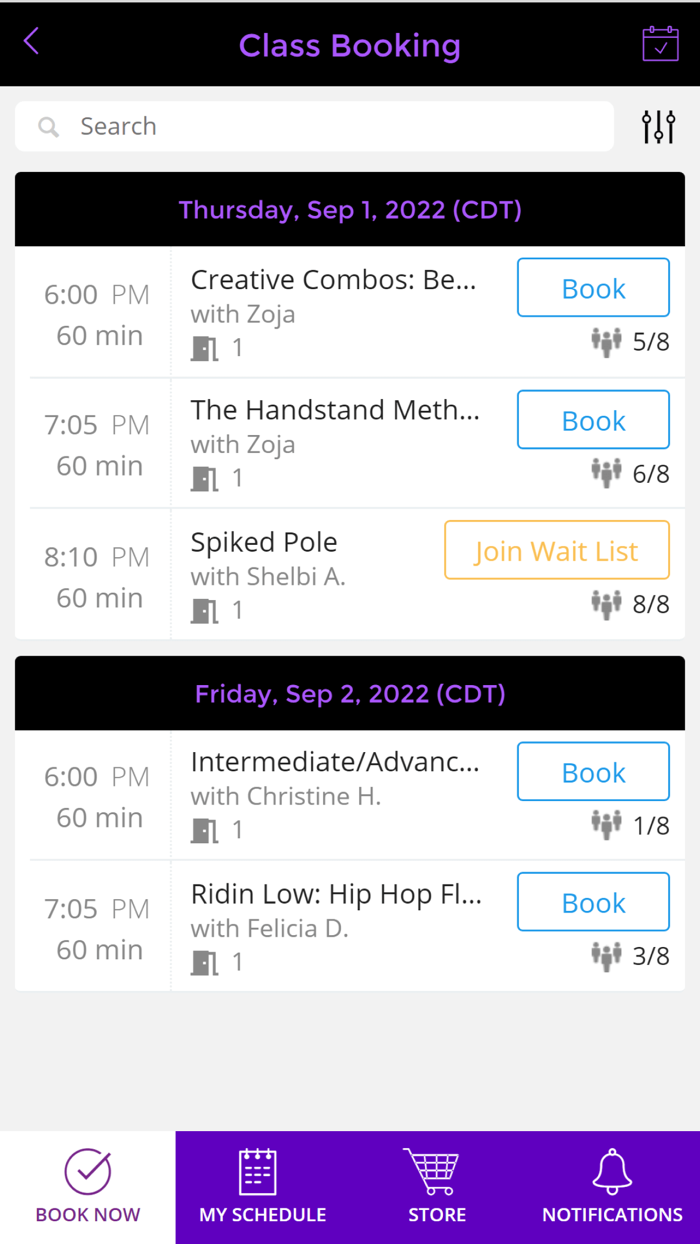The height and width of the screenshot is (1244, 700).
Task: Open Spiked Pole class details
Action: tap(264, 543)
